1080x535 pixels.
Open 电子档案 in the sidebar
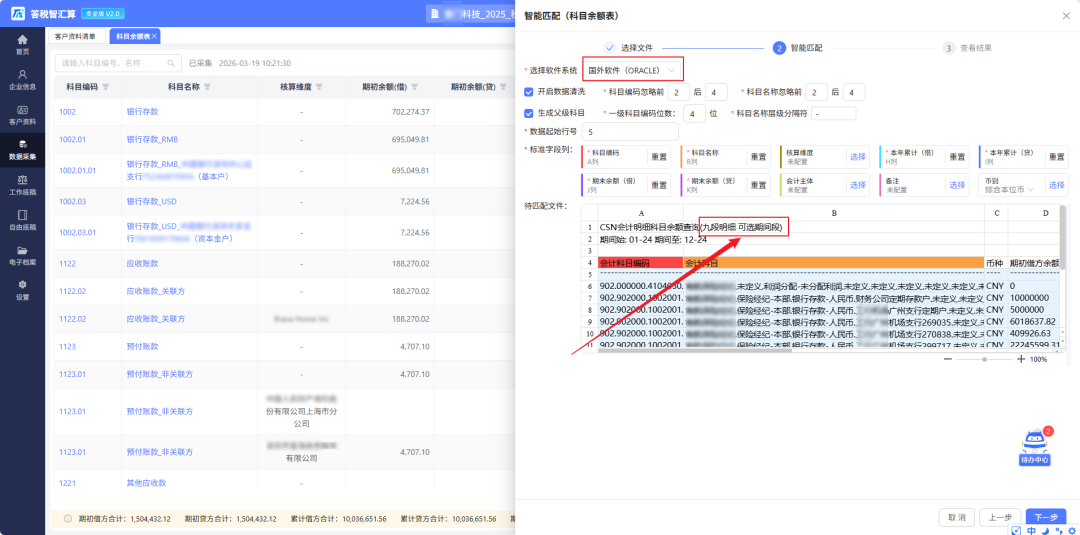23,255
